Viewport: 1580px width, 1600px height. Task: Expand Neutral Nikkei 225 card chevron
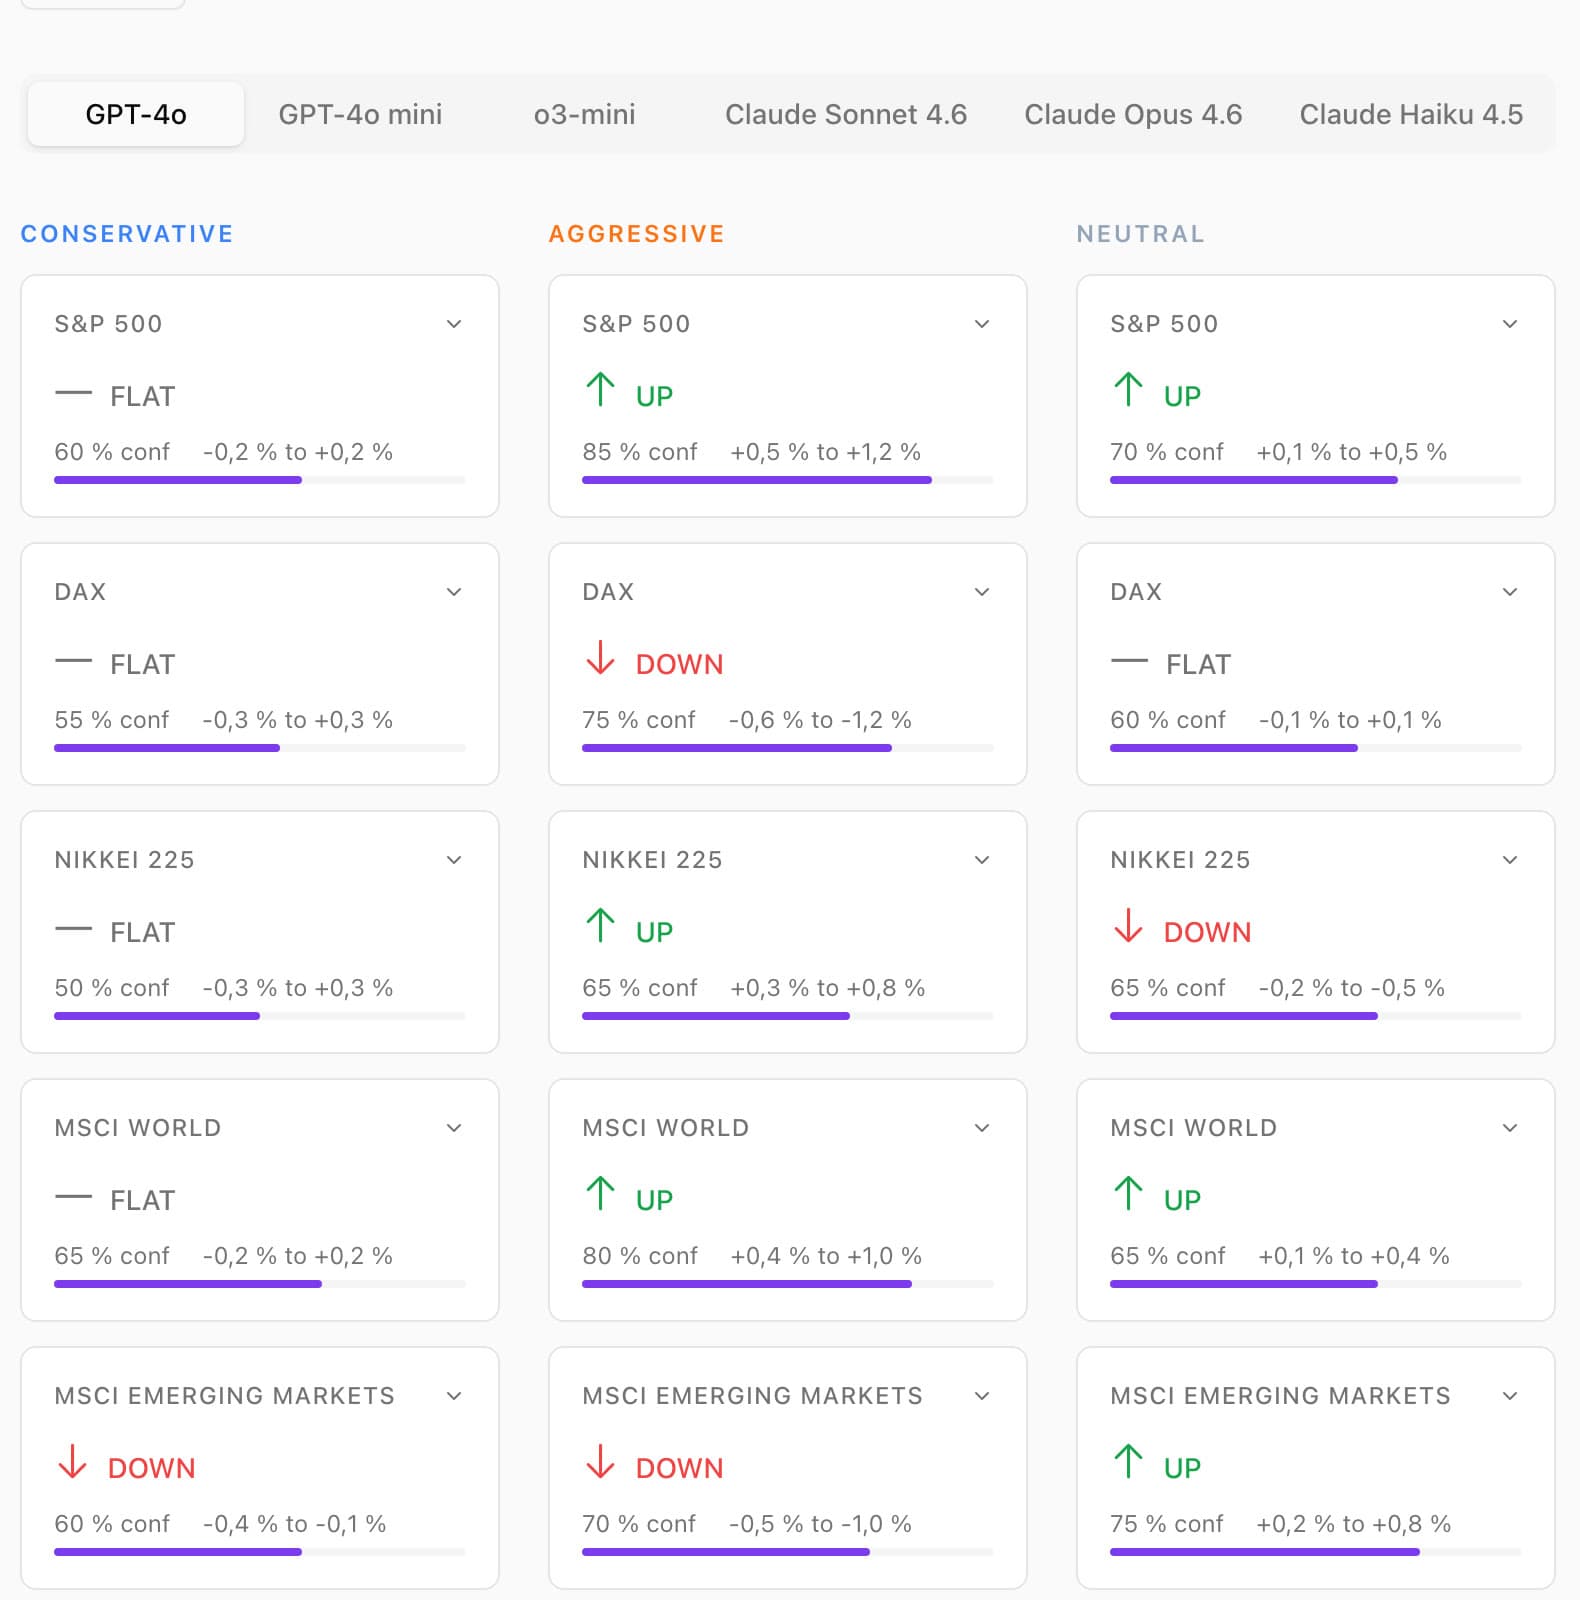1510,860
